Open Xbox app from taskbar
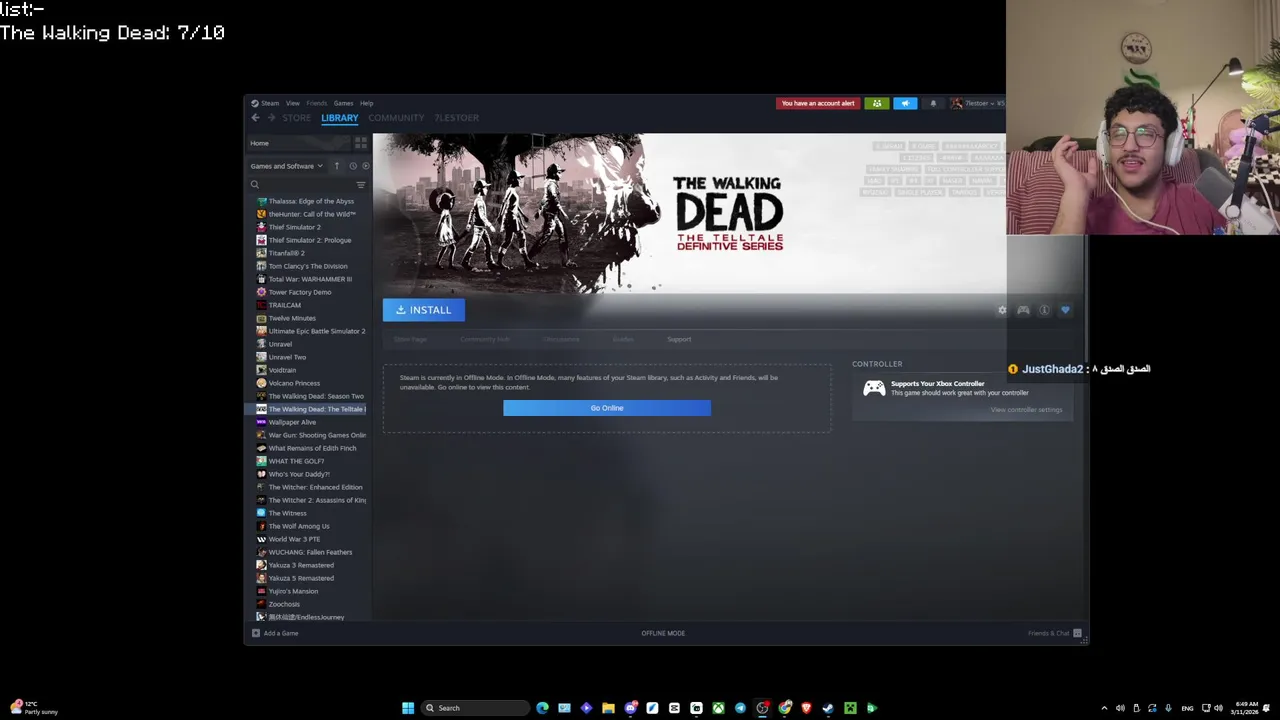Viewport: 1280px width, 720px height. (x=718, y=708)
